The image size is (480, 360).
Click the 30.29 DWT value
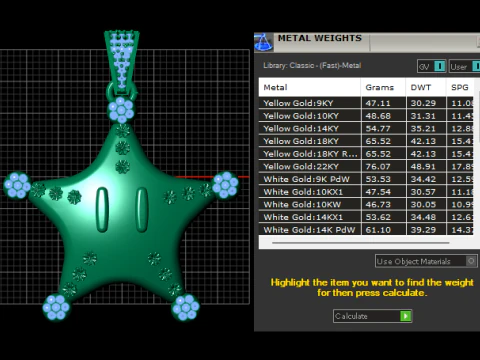coord(423,103)
